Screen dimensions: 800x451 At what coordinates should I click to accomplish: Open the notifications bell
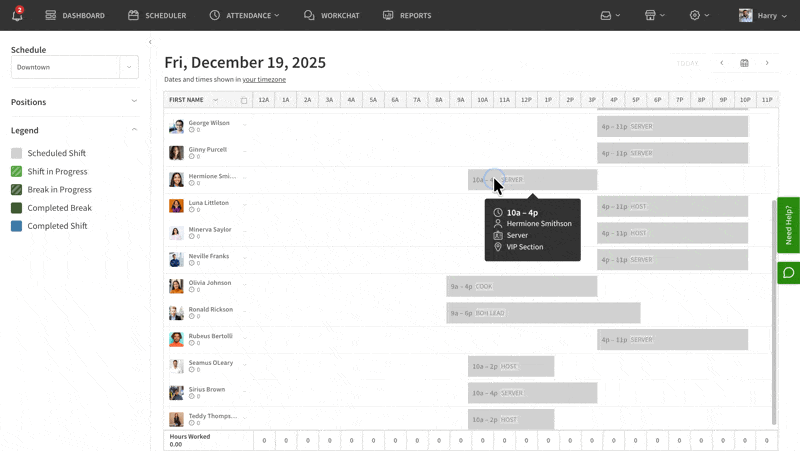(x=17, y=15)
